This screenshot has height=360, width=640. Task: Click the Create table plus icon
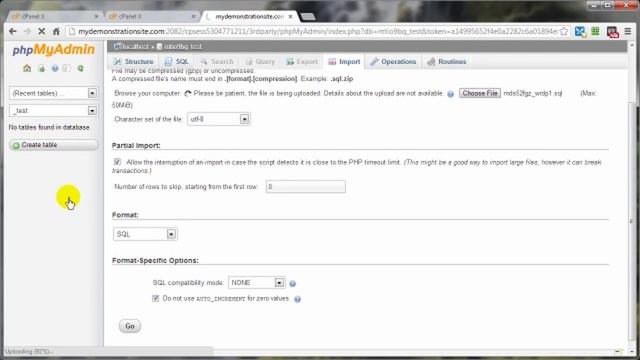(x=16, y=145)
